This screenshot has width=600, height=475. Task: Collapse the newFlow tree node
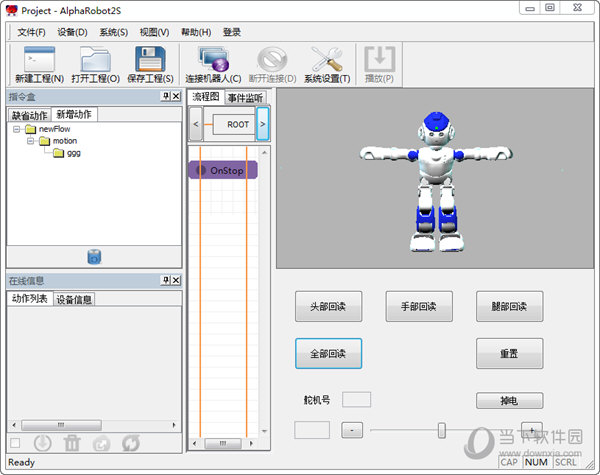pyautogui.click(x=16, y=129)
